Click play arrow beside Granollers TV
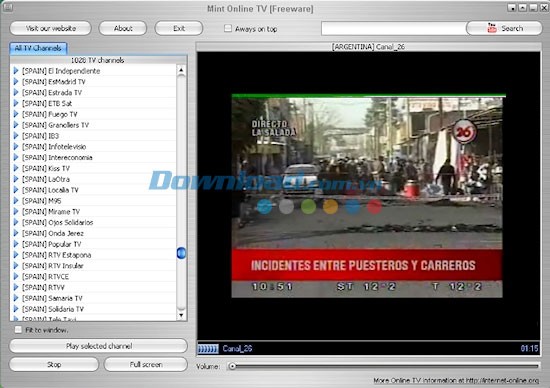This screenshot has height=388, width=550. click(x=16, y=125)
